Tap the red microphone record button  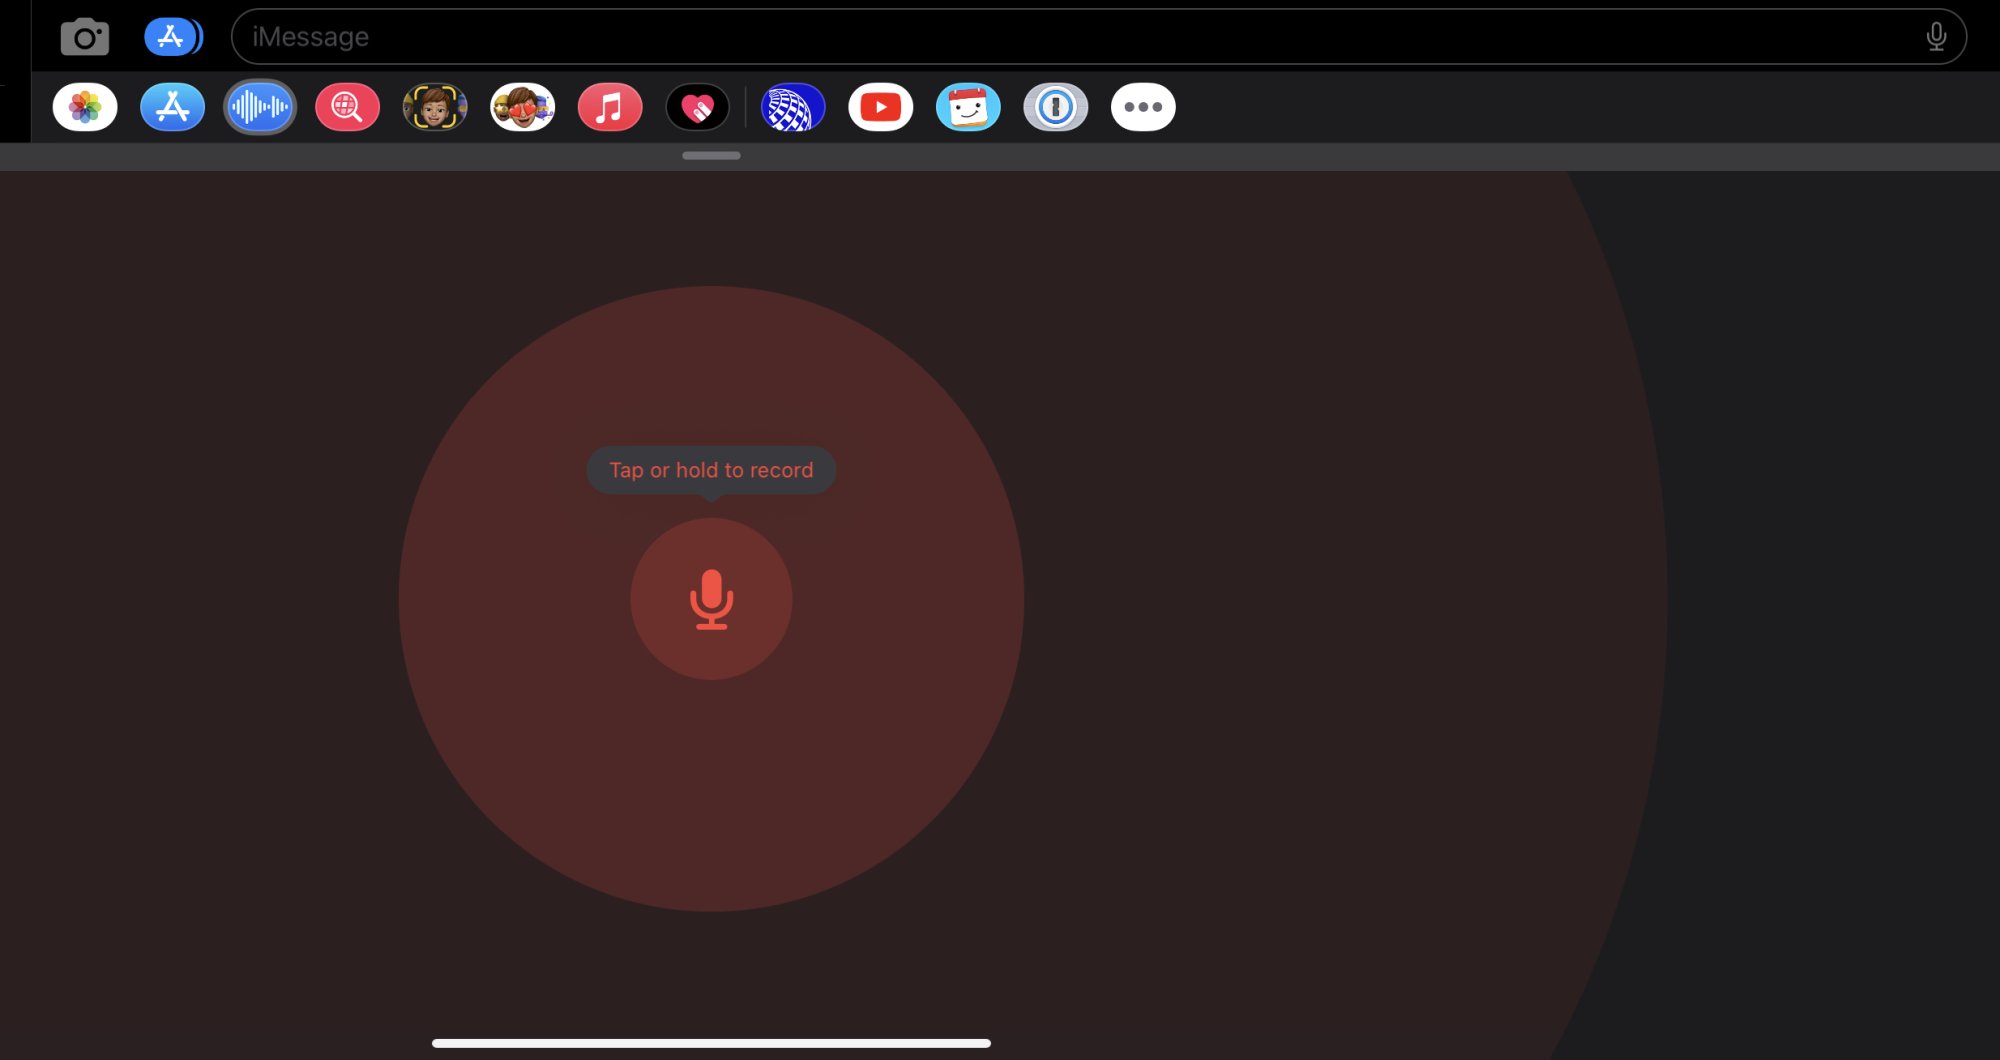pos(711,599)
